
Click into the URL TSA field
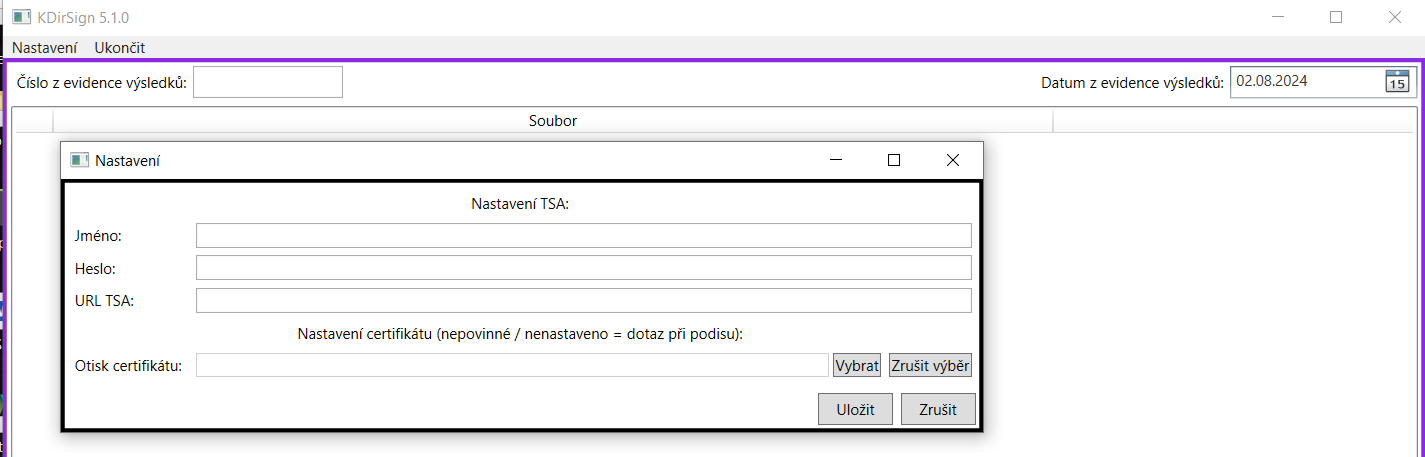coord(583,301)
